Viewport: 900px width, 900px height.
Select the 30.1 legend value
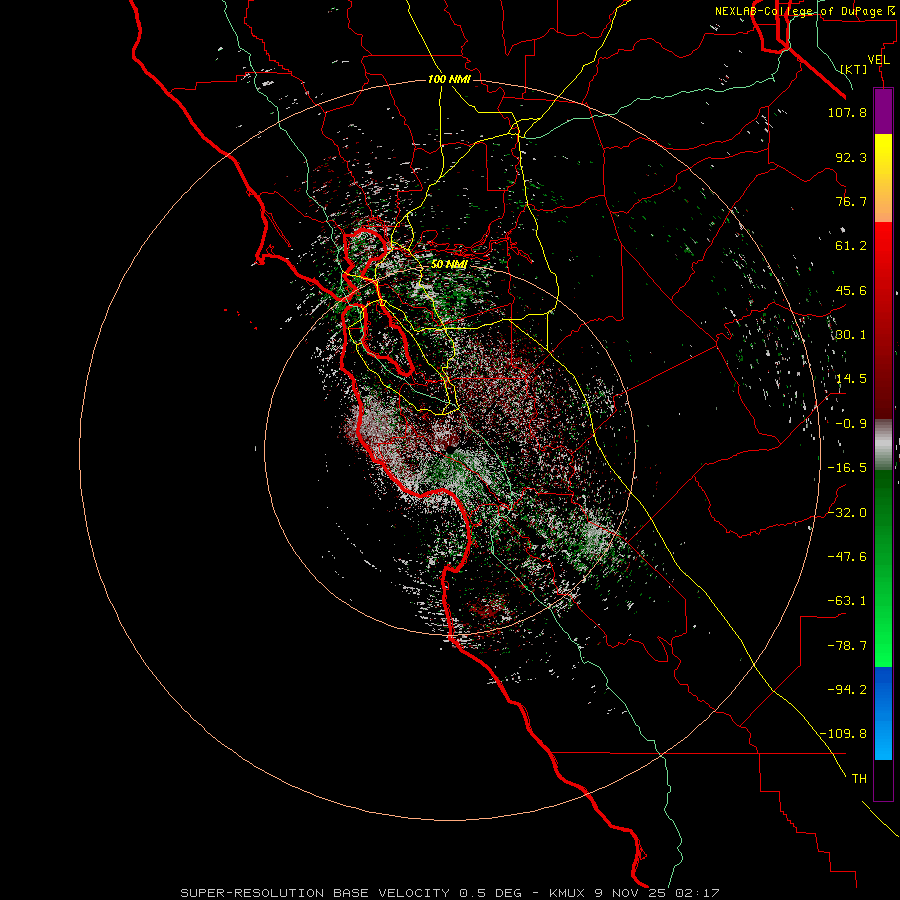tap(851, 335)
